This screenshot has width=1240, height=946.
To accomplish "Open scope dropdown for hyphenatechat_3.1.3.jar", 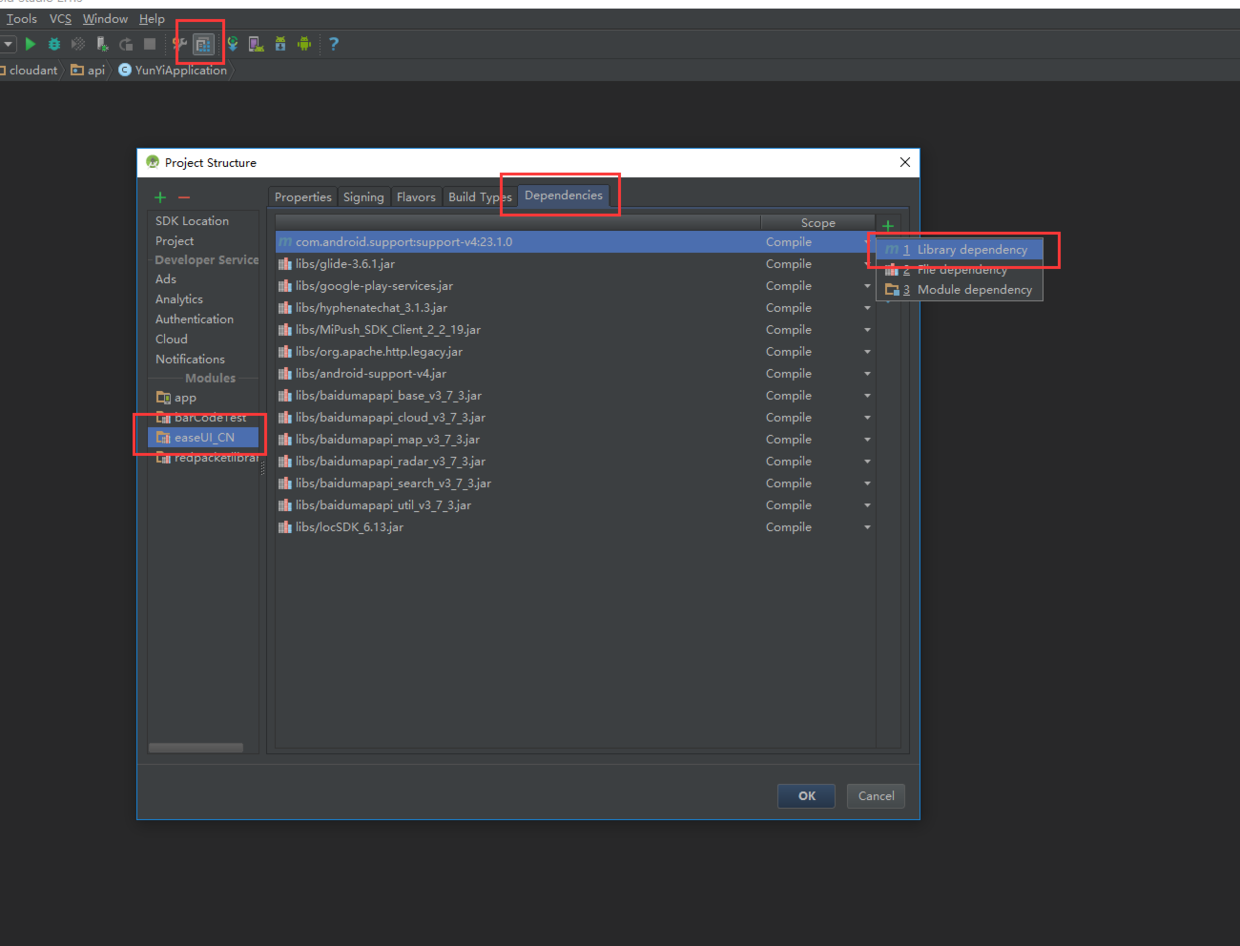I will pos(867,308).
